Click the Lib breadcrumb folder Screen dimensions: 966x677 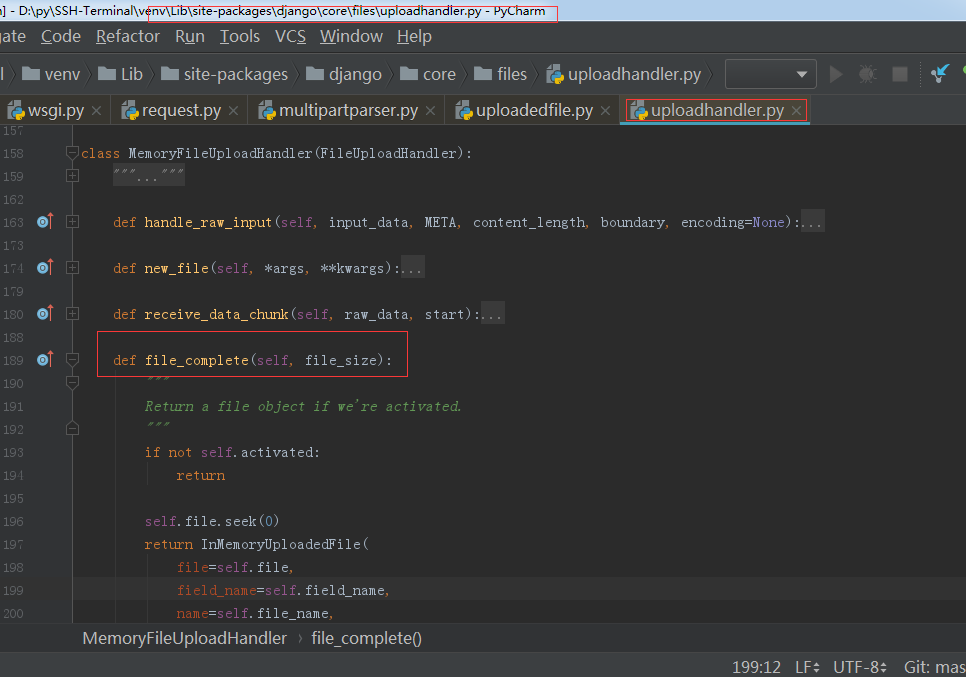121,75
